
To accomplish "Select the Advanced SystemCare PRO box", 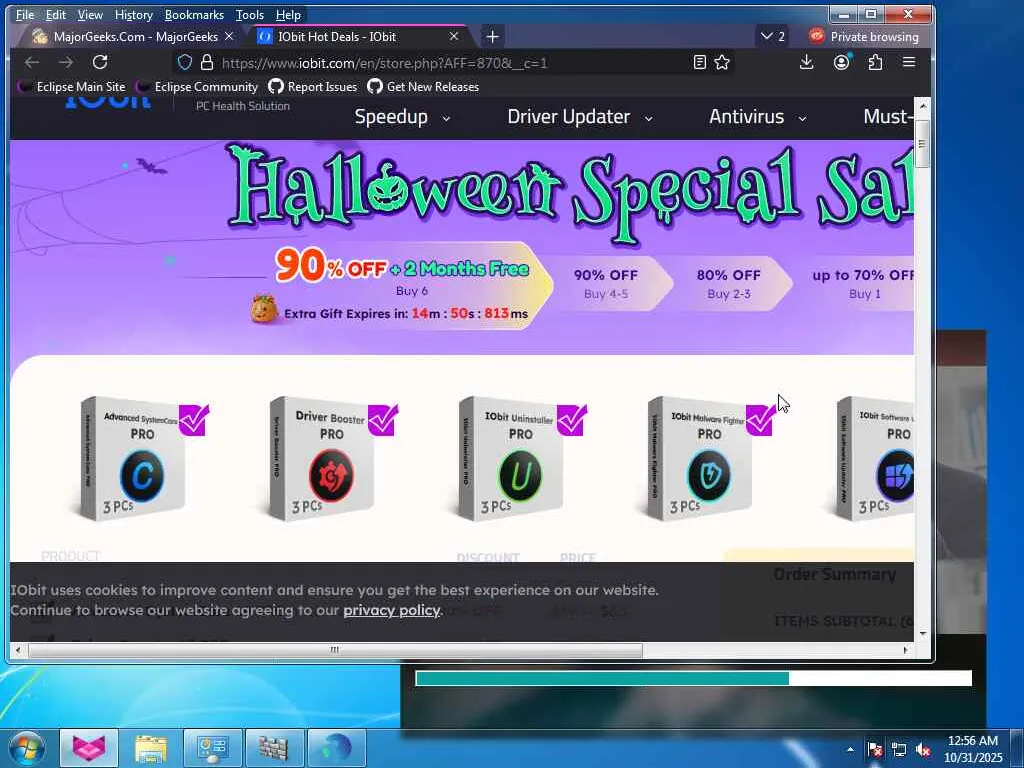I will pyautogui.click(x=133, y=458).
